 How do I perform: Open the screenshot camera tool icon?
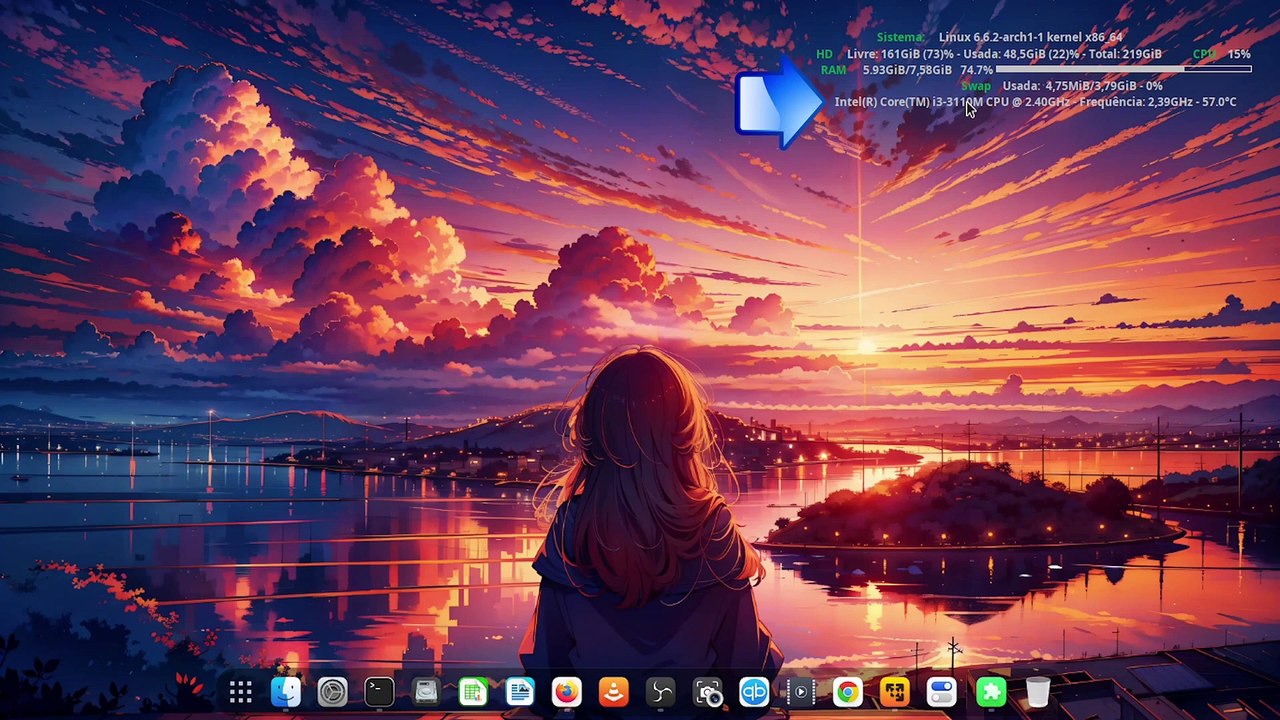[x=707, y=692]
